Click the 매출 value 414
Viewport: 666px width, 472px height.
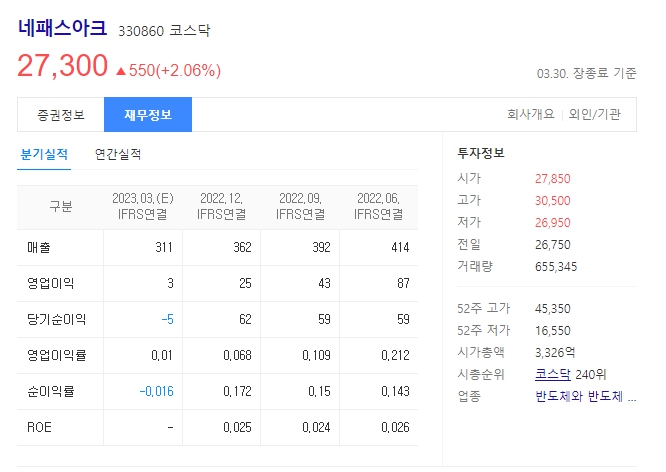coord(400,247)
